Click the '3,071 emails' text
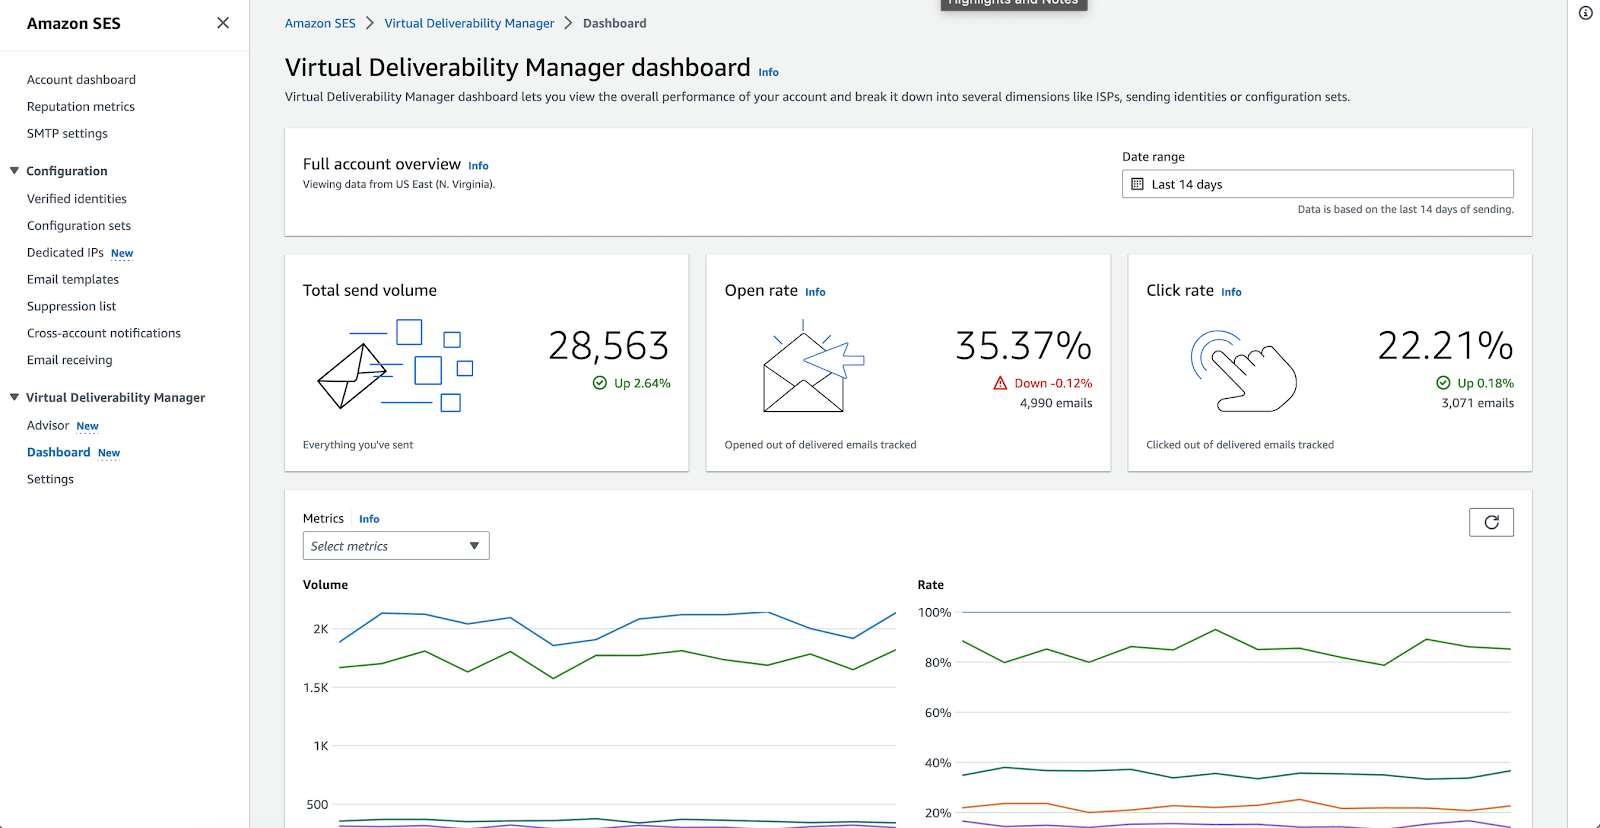1600x828 pixels. [1477, 403]
